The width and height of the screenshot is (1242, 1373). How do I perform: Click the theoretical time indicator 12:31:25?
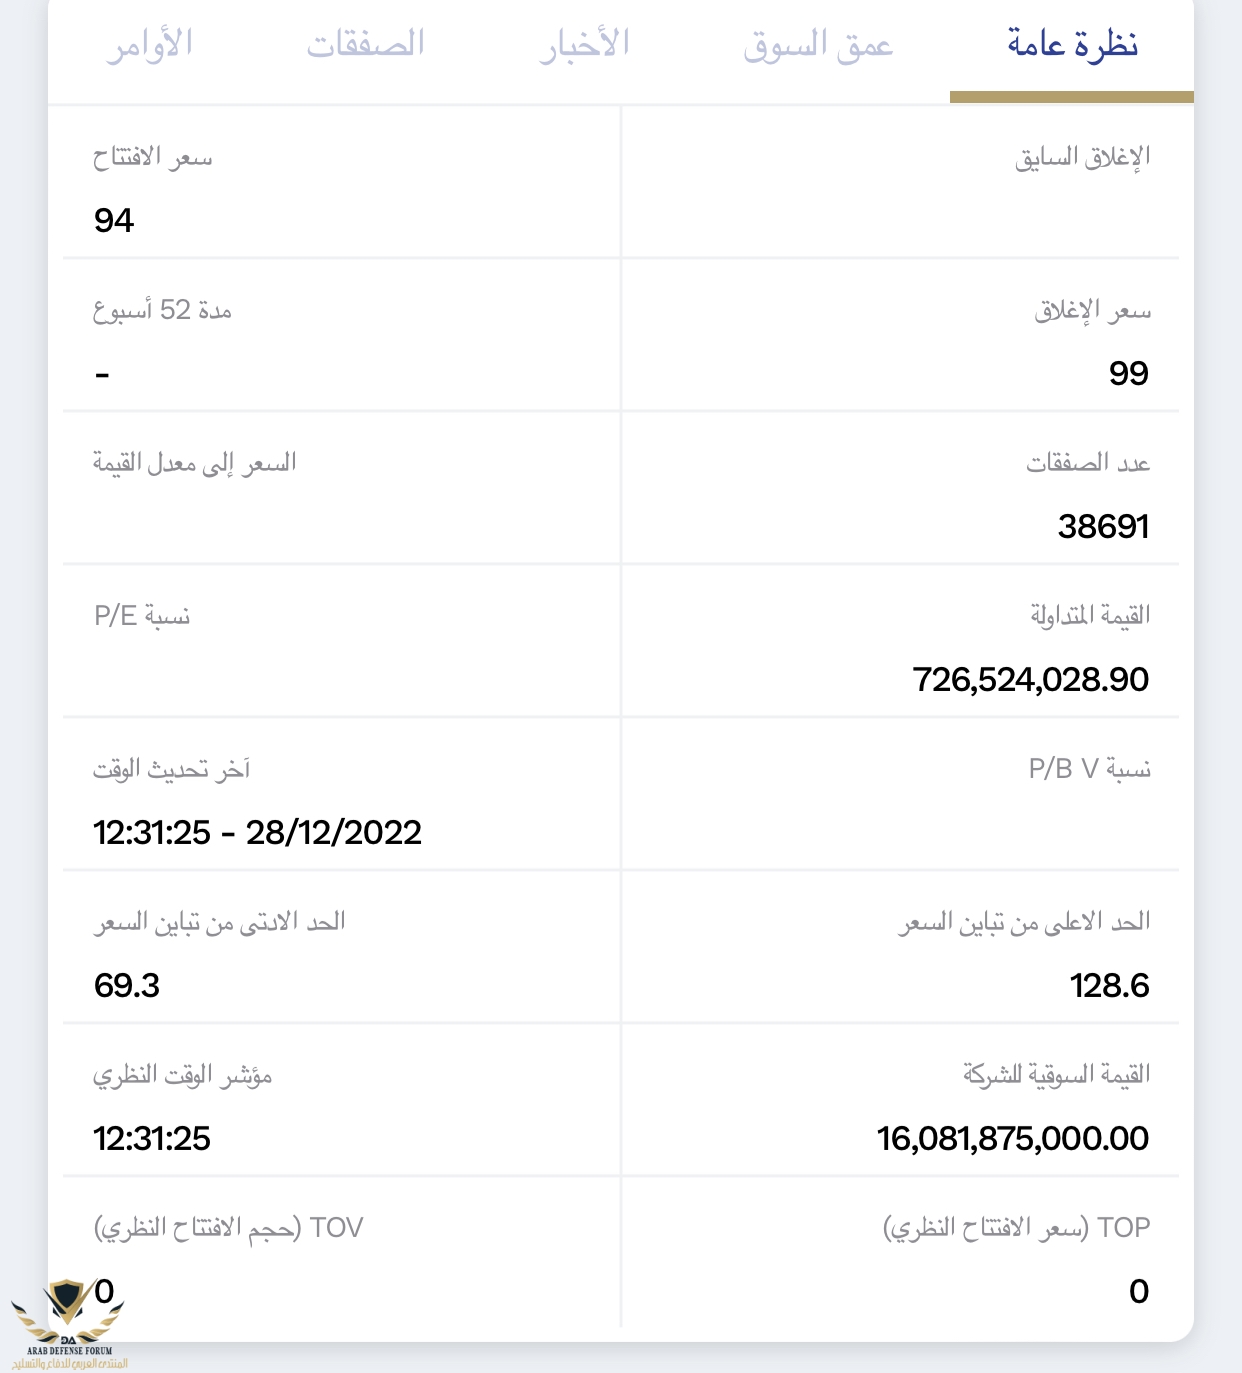coord(152,1139)
